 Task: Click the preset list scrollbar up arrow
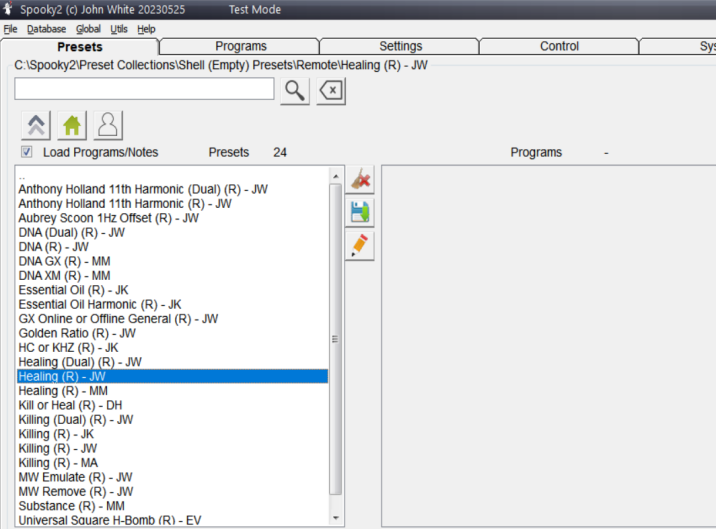[x=336, y=173]
